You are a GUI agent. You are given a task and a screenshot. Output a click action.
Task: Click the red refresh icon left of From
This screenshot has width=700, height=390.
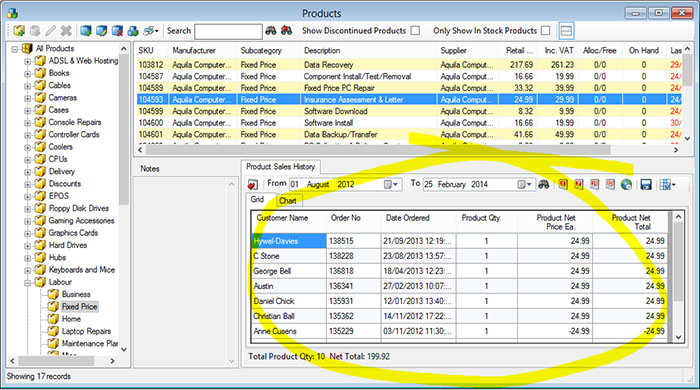[253, 184]
